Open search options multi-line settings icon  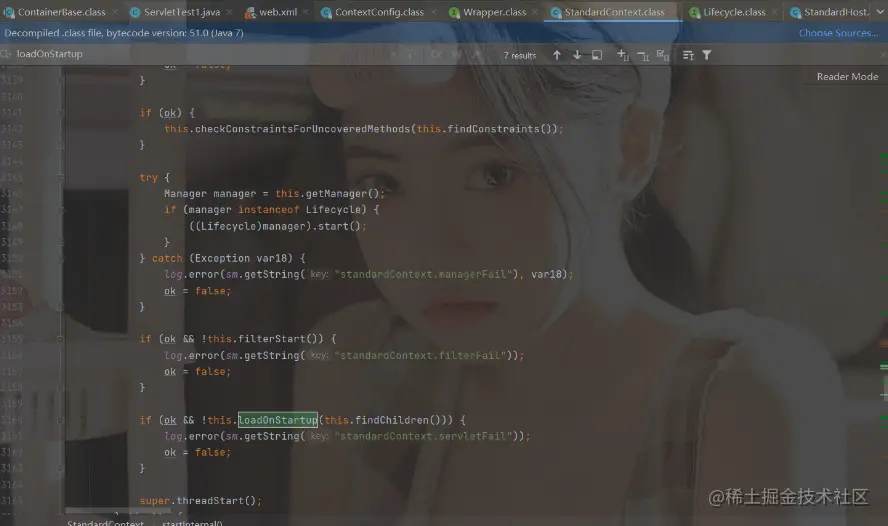pyautogui.click(x=688, y=55)
